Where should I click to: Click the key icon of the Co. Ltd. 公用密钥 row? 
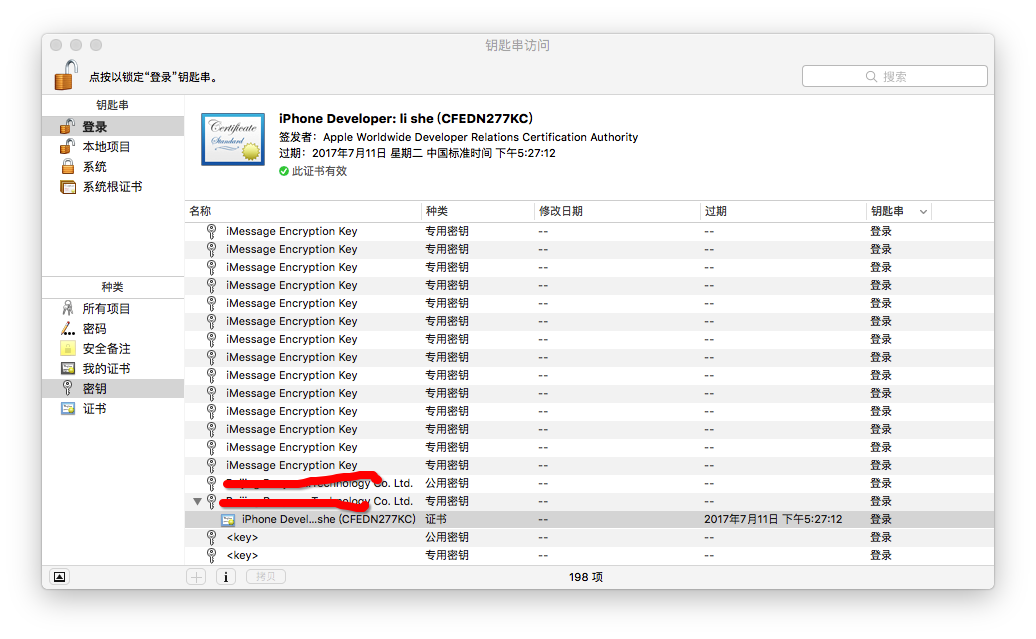(211, 483)
